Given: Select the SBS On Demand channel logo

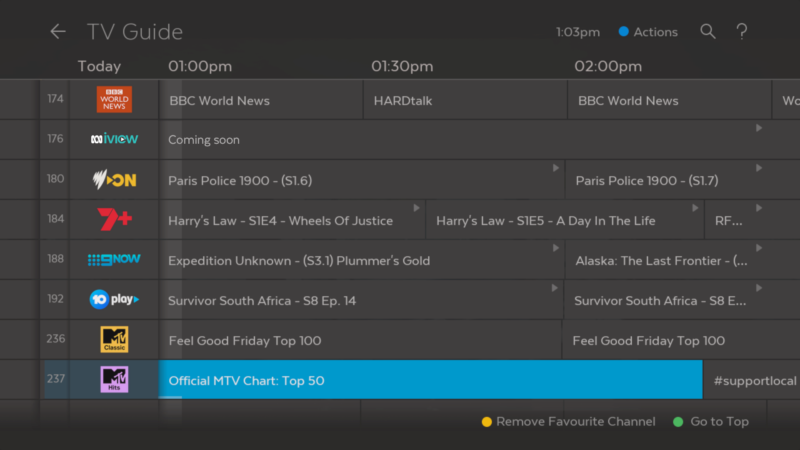Looking at the screenshot, I should point(114,180).
